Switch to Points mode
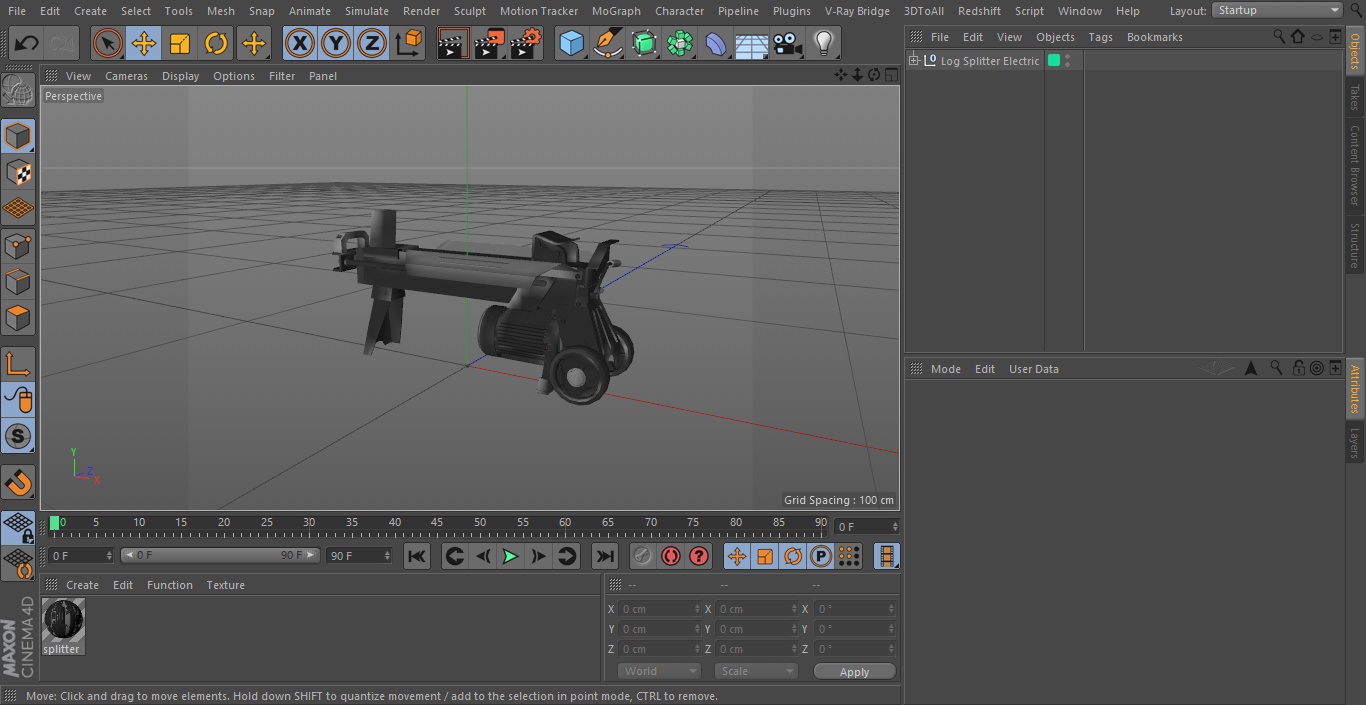This screenshot has width=1366, height=705. 18,245
